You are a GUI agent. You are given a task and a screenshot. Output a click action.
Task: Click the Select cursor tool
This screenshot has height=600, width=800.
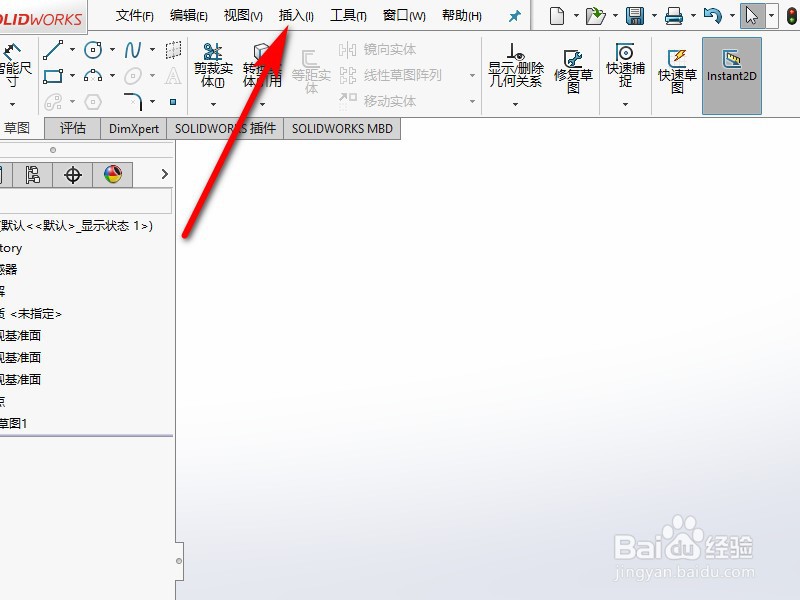(752, 16)
